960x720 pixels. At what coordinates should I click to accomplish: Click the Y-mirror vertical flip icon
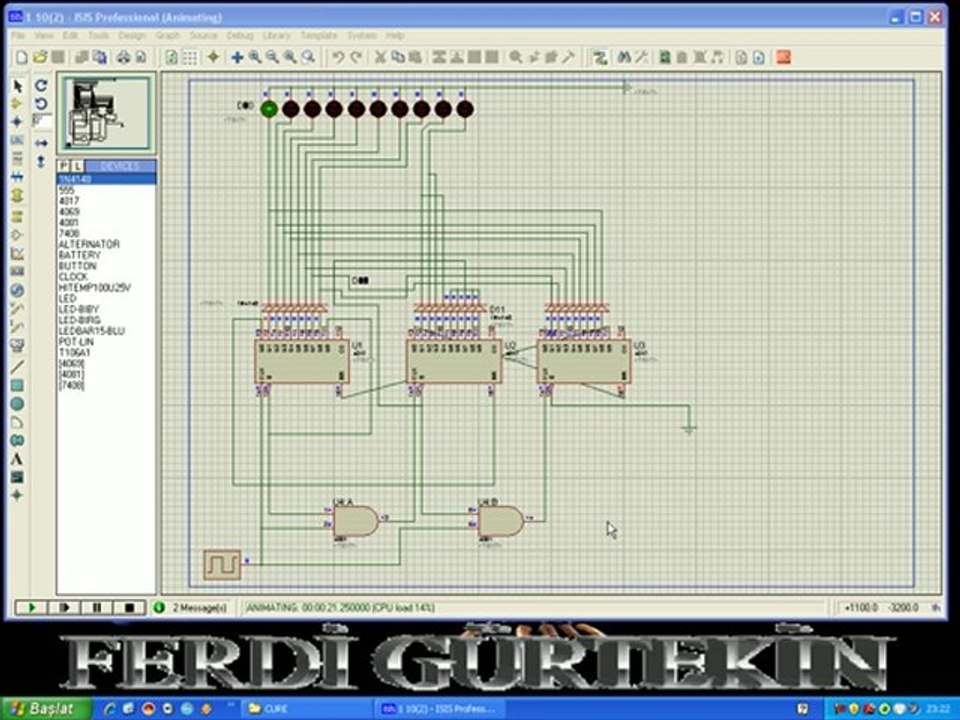click(x=41, y=161)
